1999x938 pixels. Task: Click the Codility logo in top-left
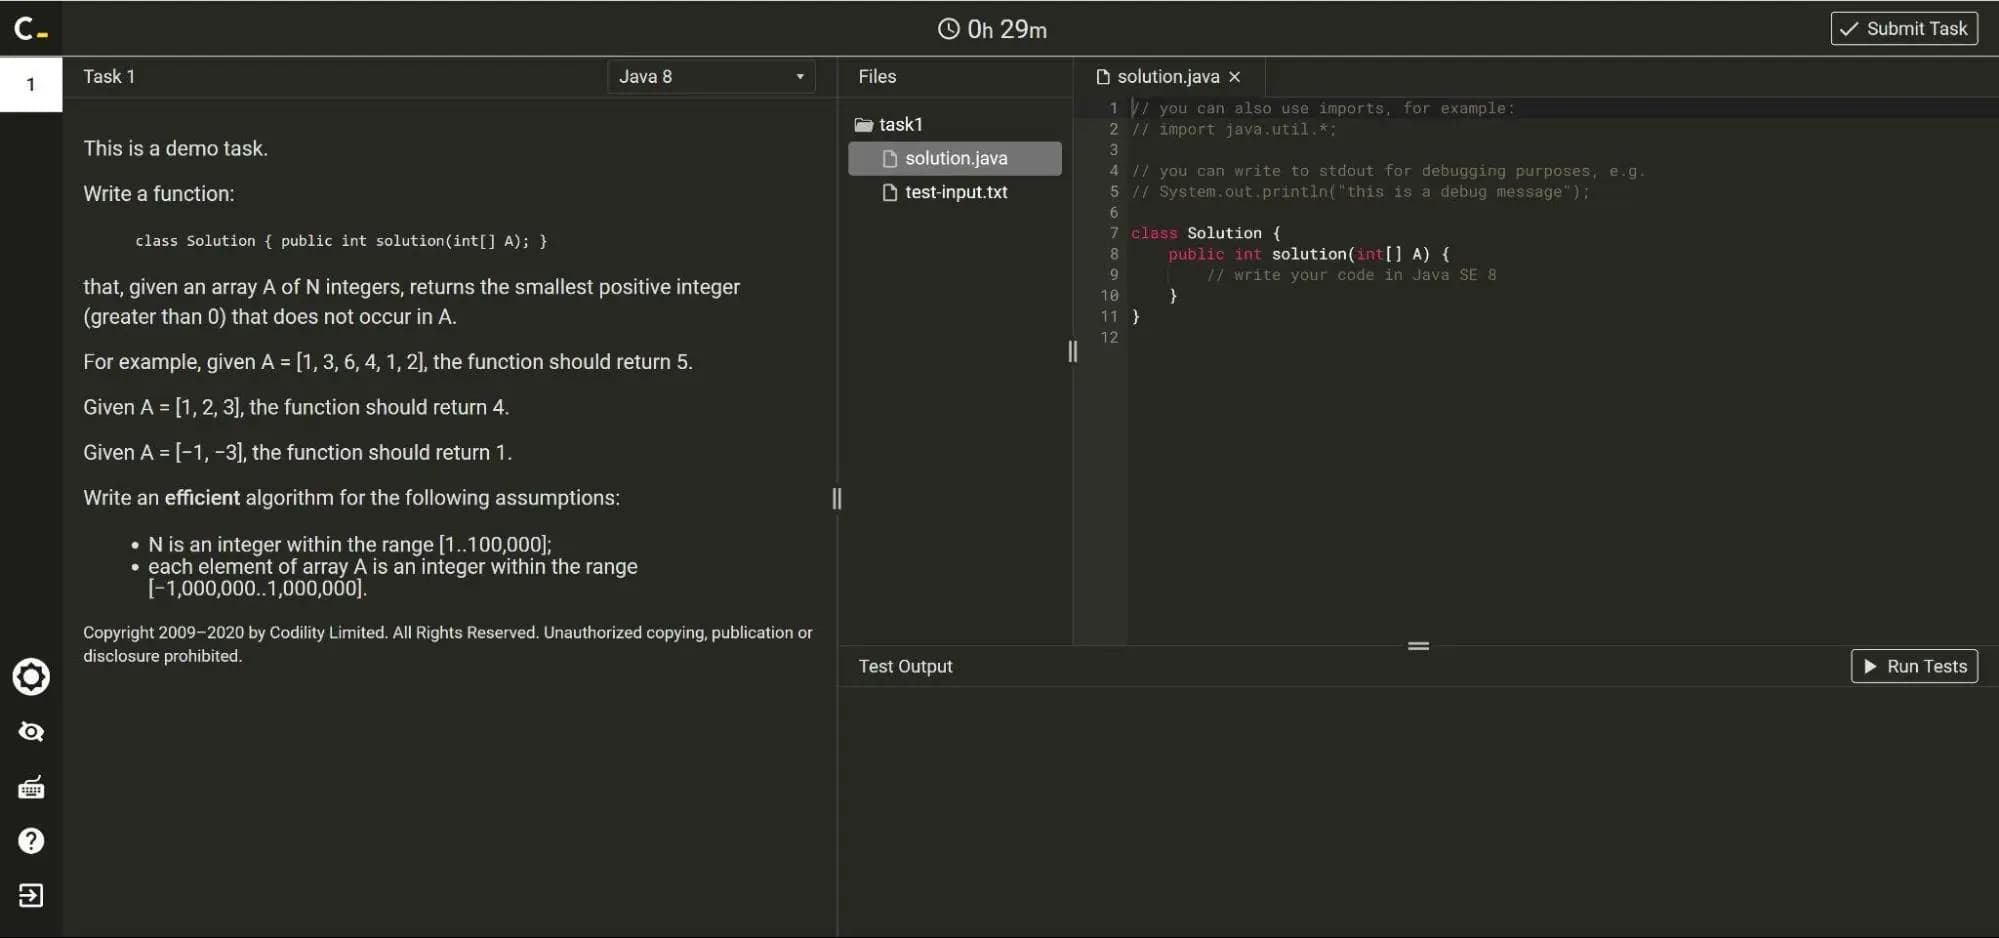[30, 28]
